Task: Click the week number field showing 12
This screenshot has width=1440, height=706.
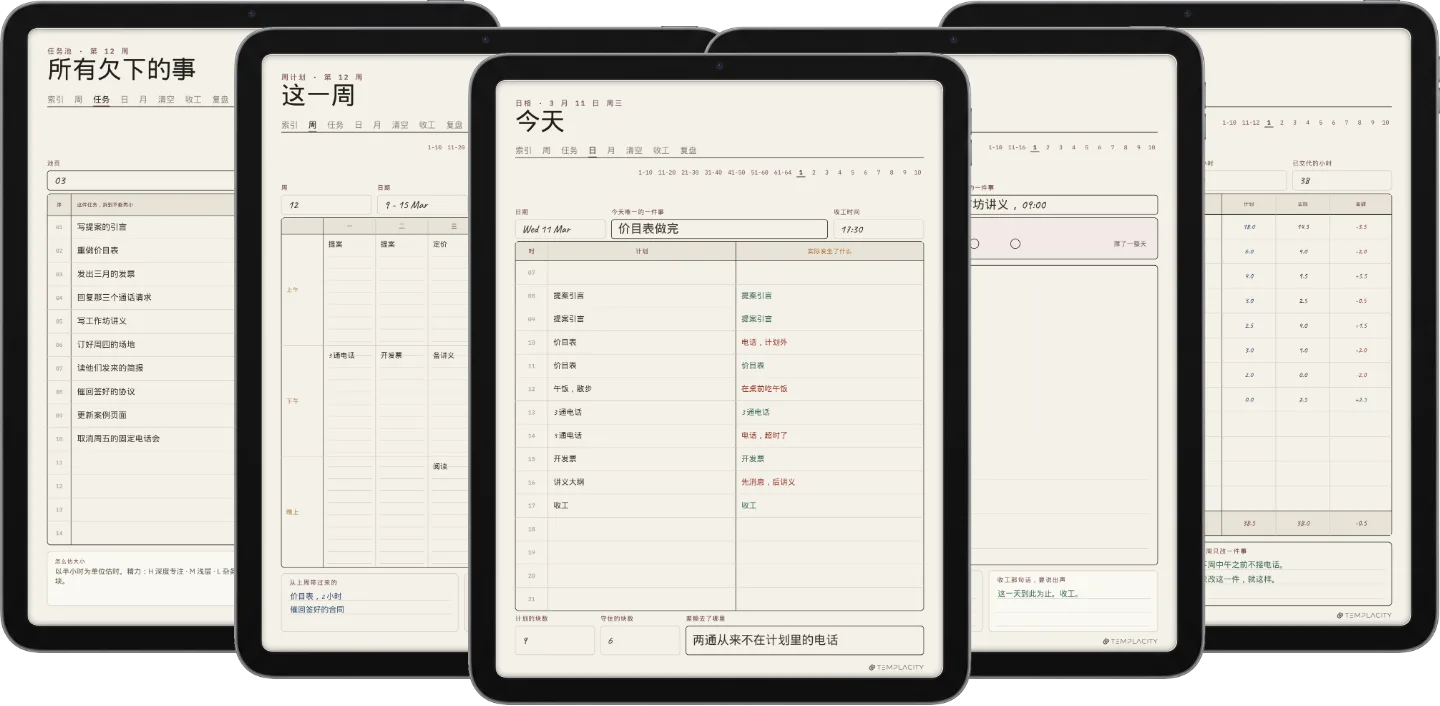Action: tap(326, 205)
